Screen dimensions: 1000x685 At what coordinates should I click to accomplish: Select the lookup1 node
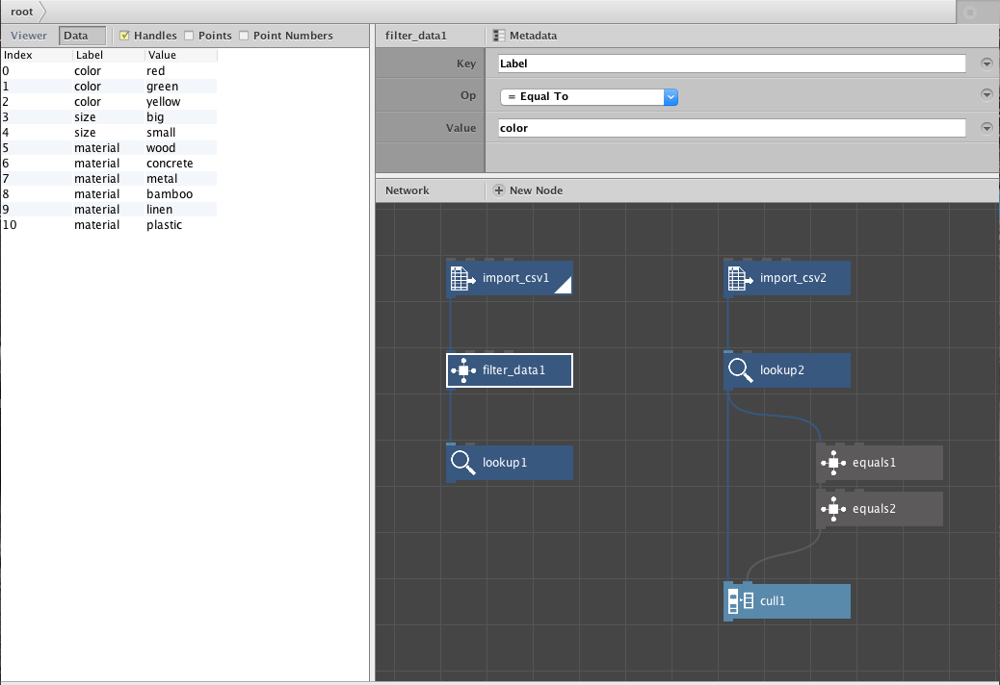(510, 462)
